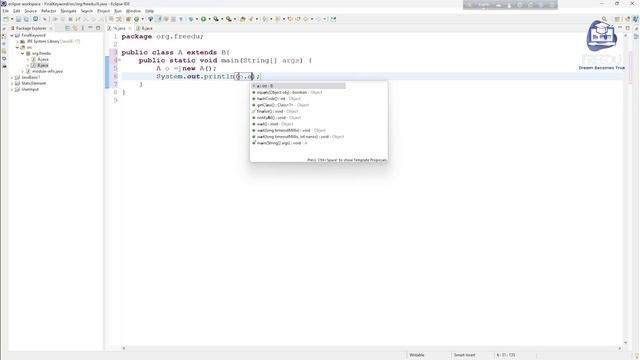Expand the JavaBasic1 project node
The width and height of the screenshot is (640, 360).
pyautogui.click(x=12, y=77)
